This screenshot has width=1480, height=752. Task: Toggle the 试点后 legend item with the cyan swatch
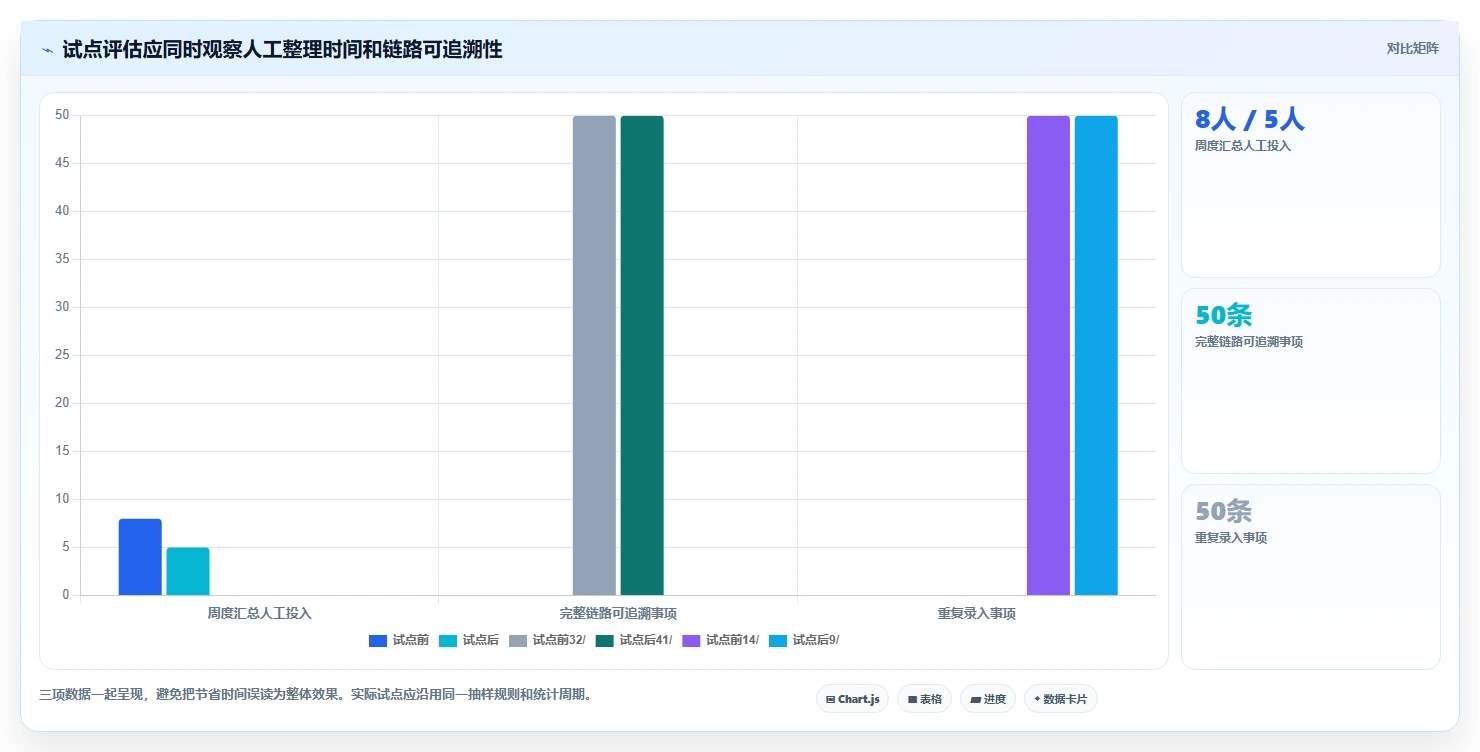click(469, 640)
